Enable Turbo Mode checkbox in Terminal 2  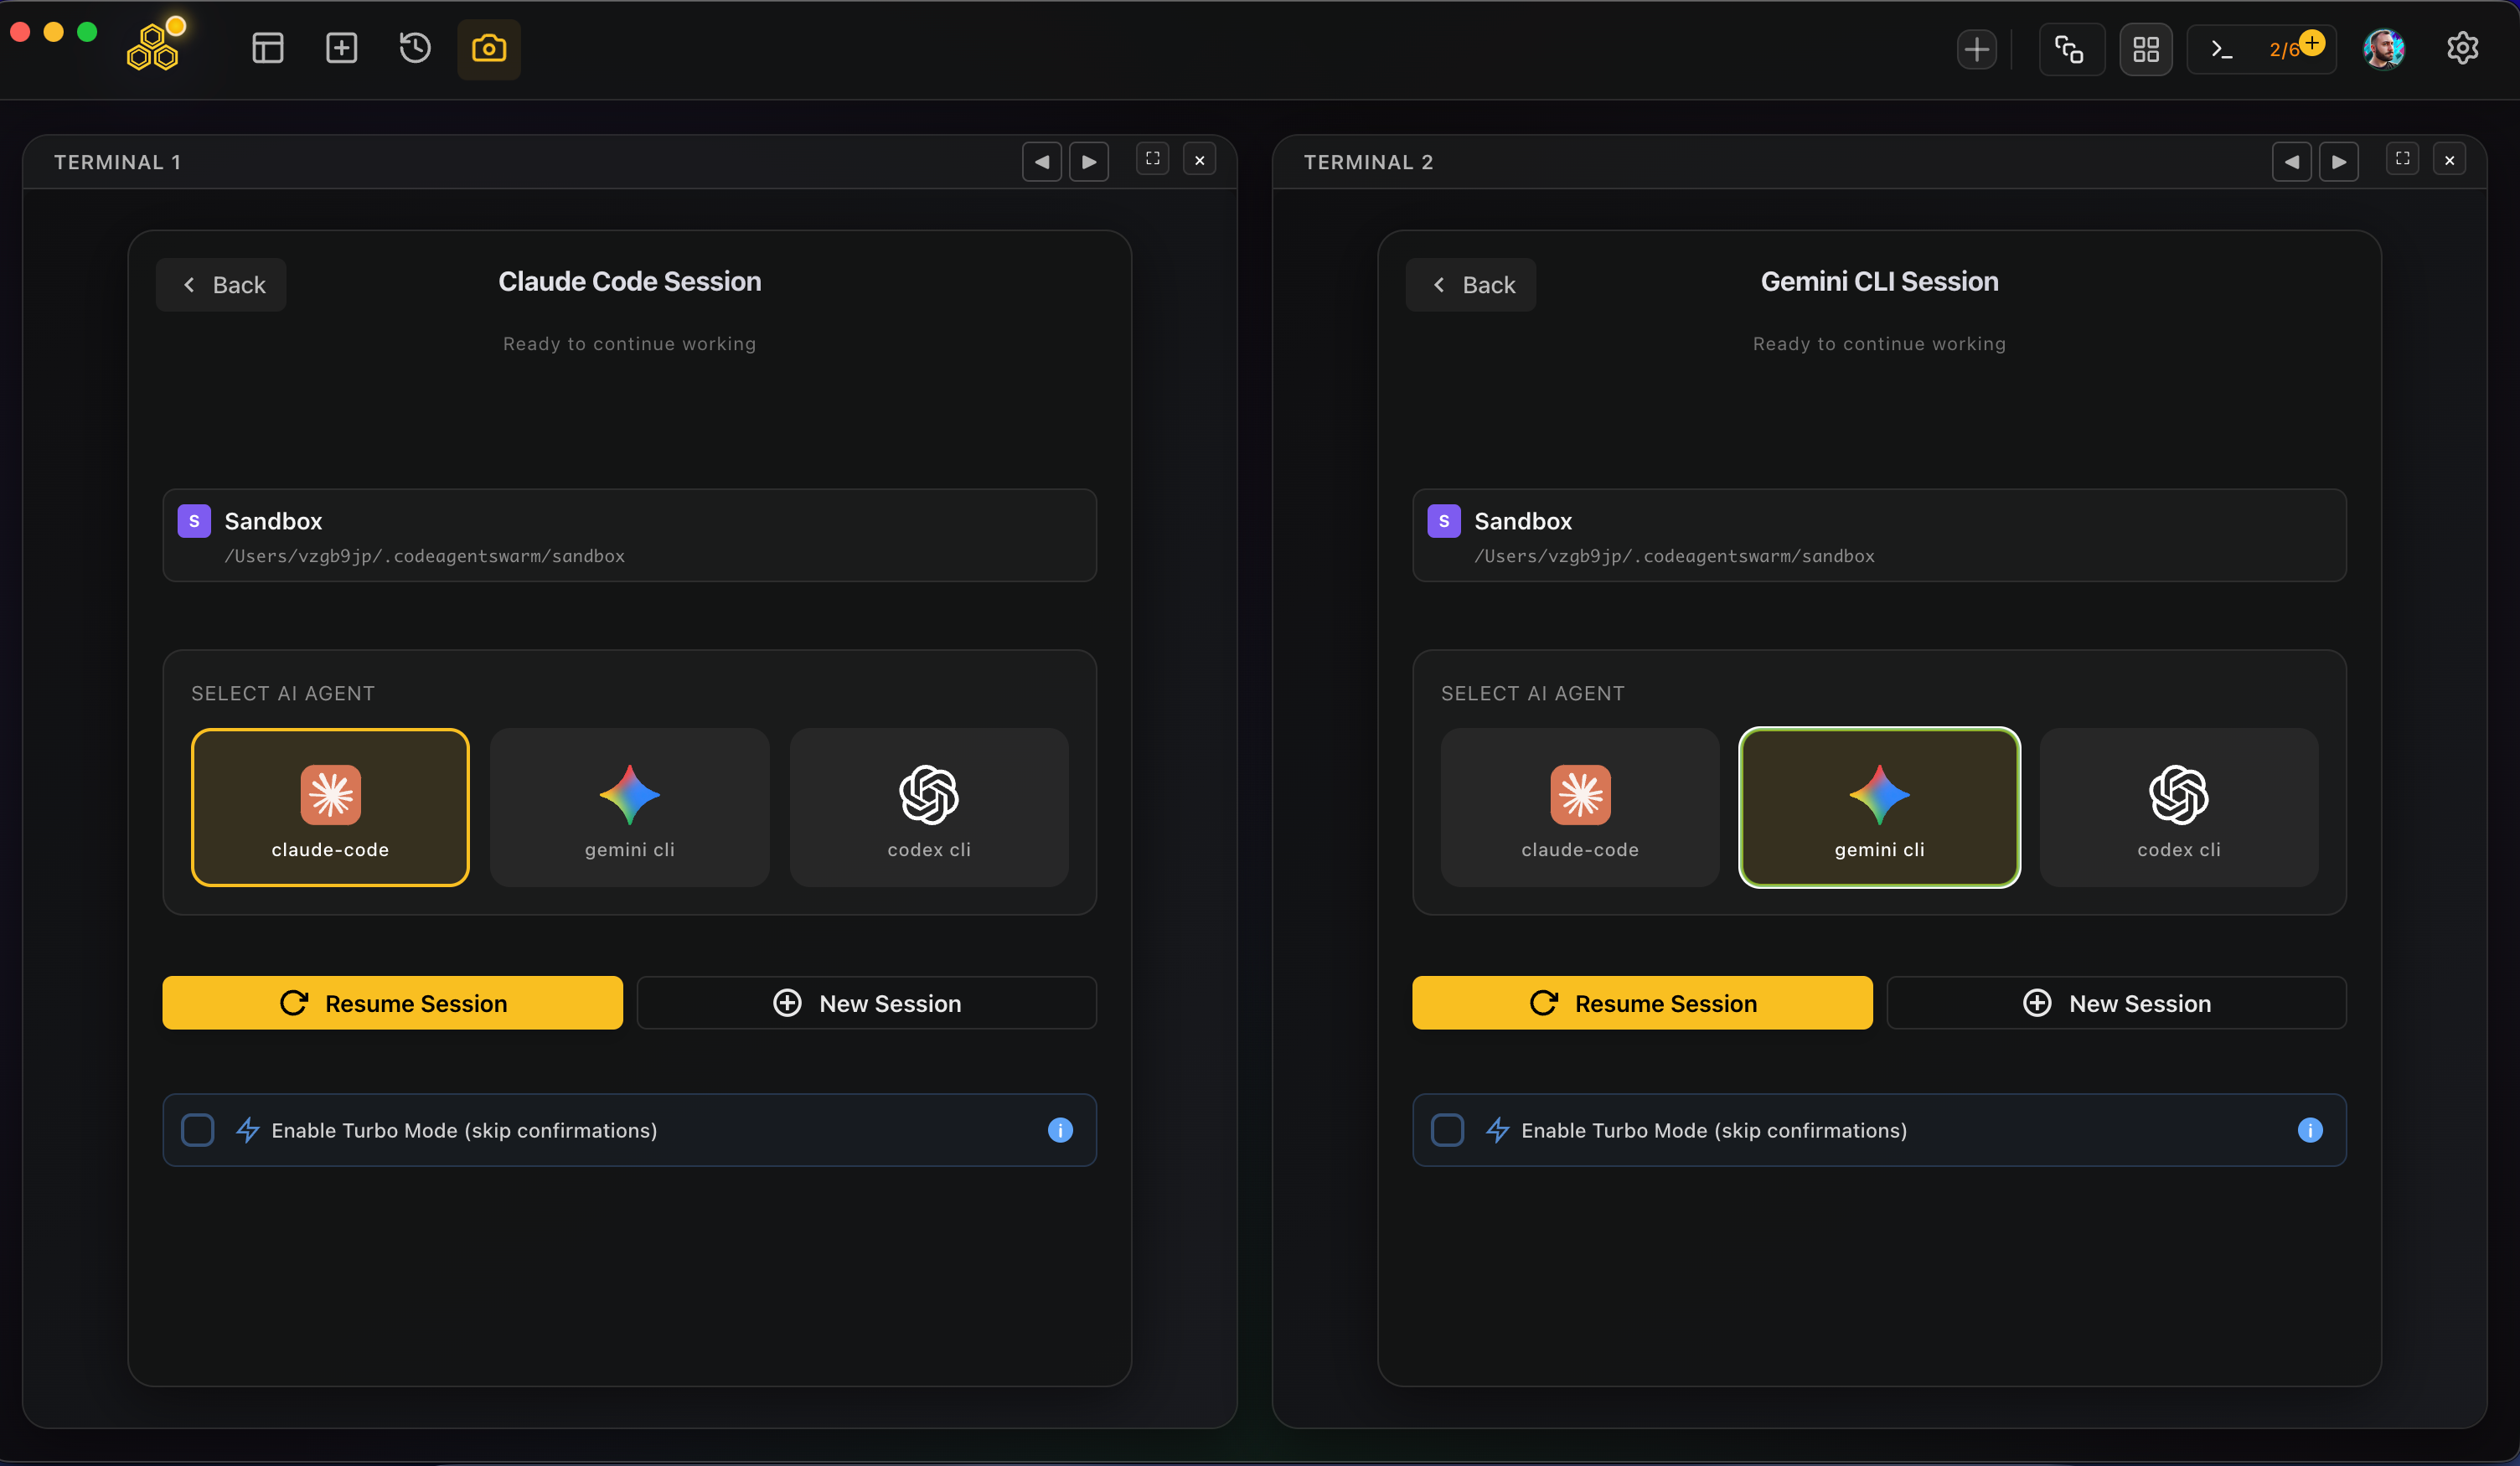tap(1448, 1130)
